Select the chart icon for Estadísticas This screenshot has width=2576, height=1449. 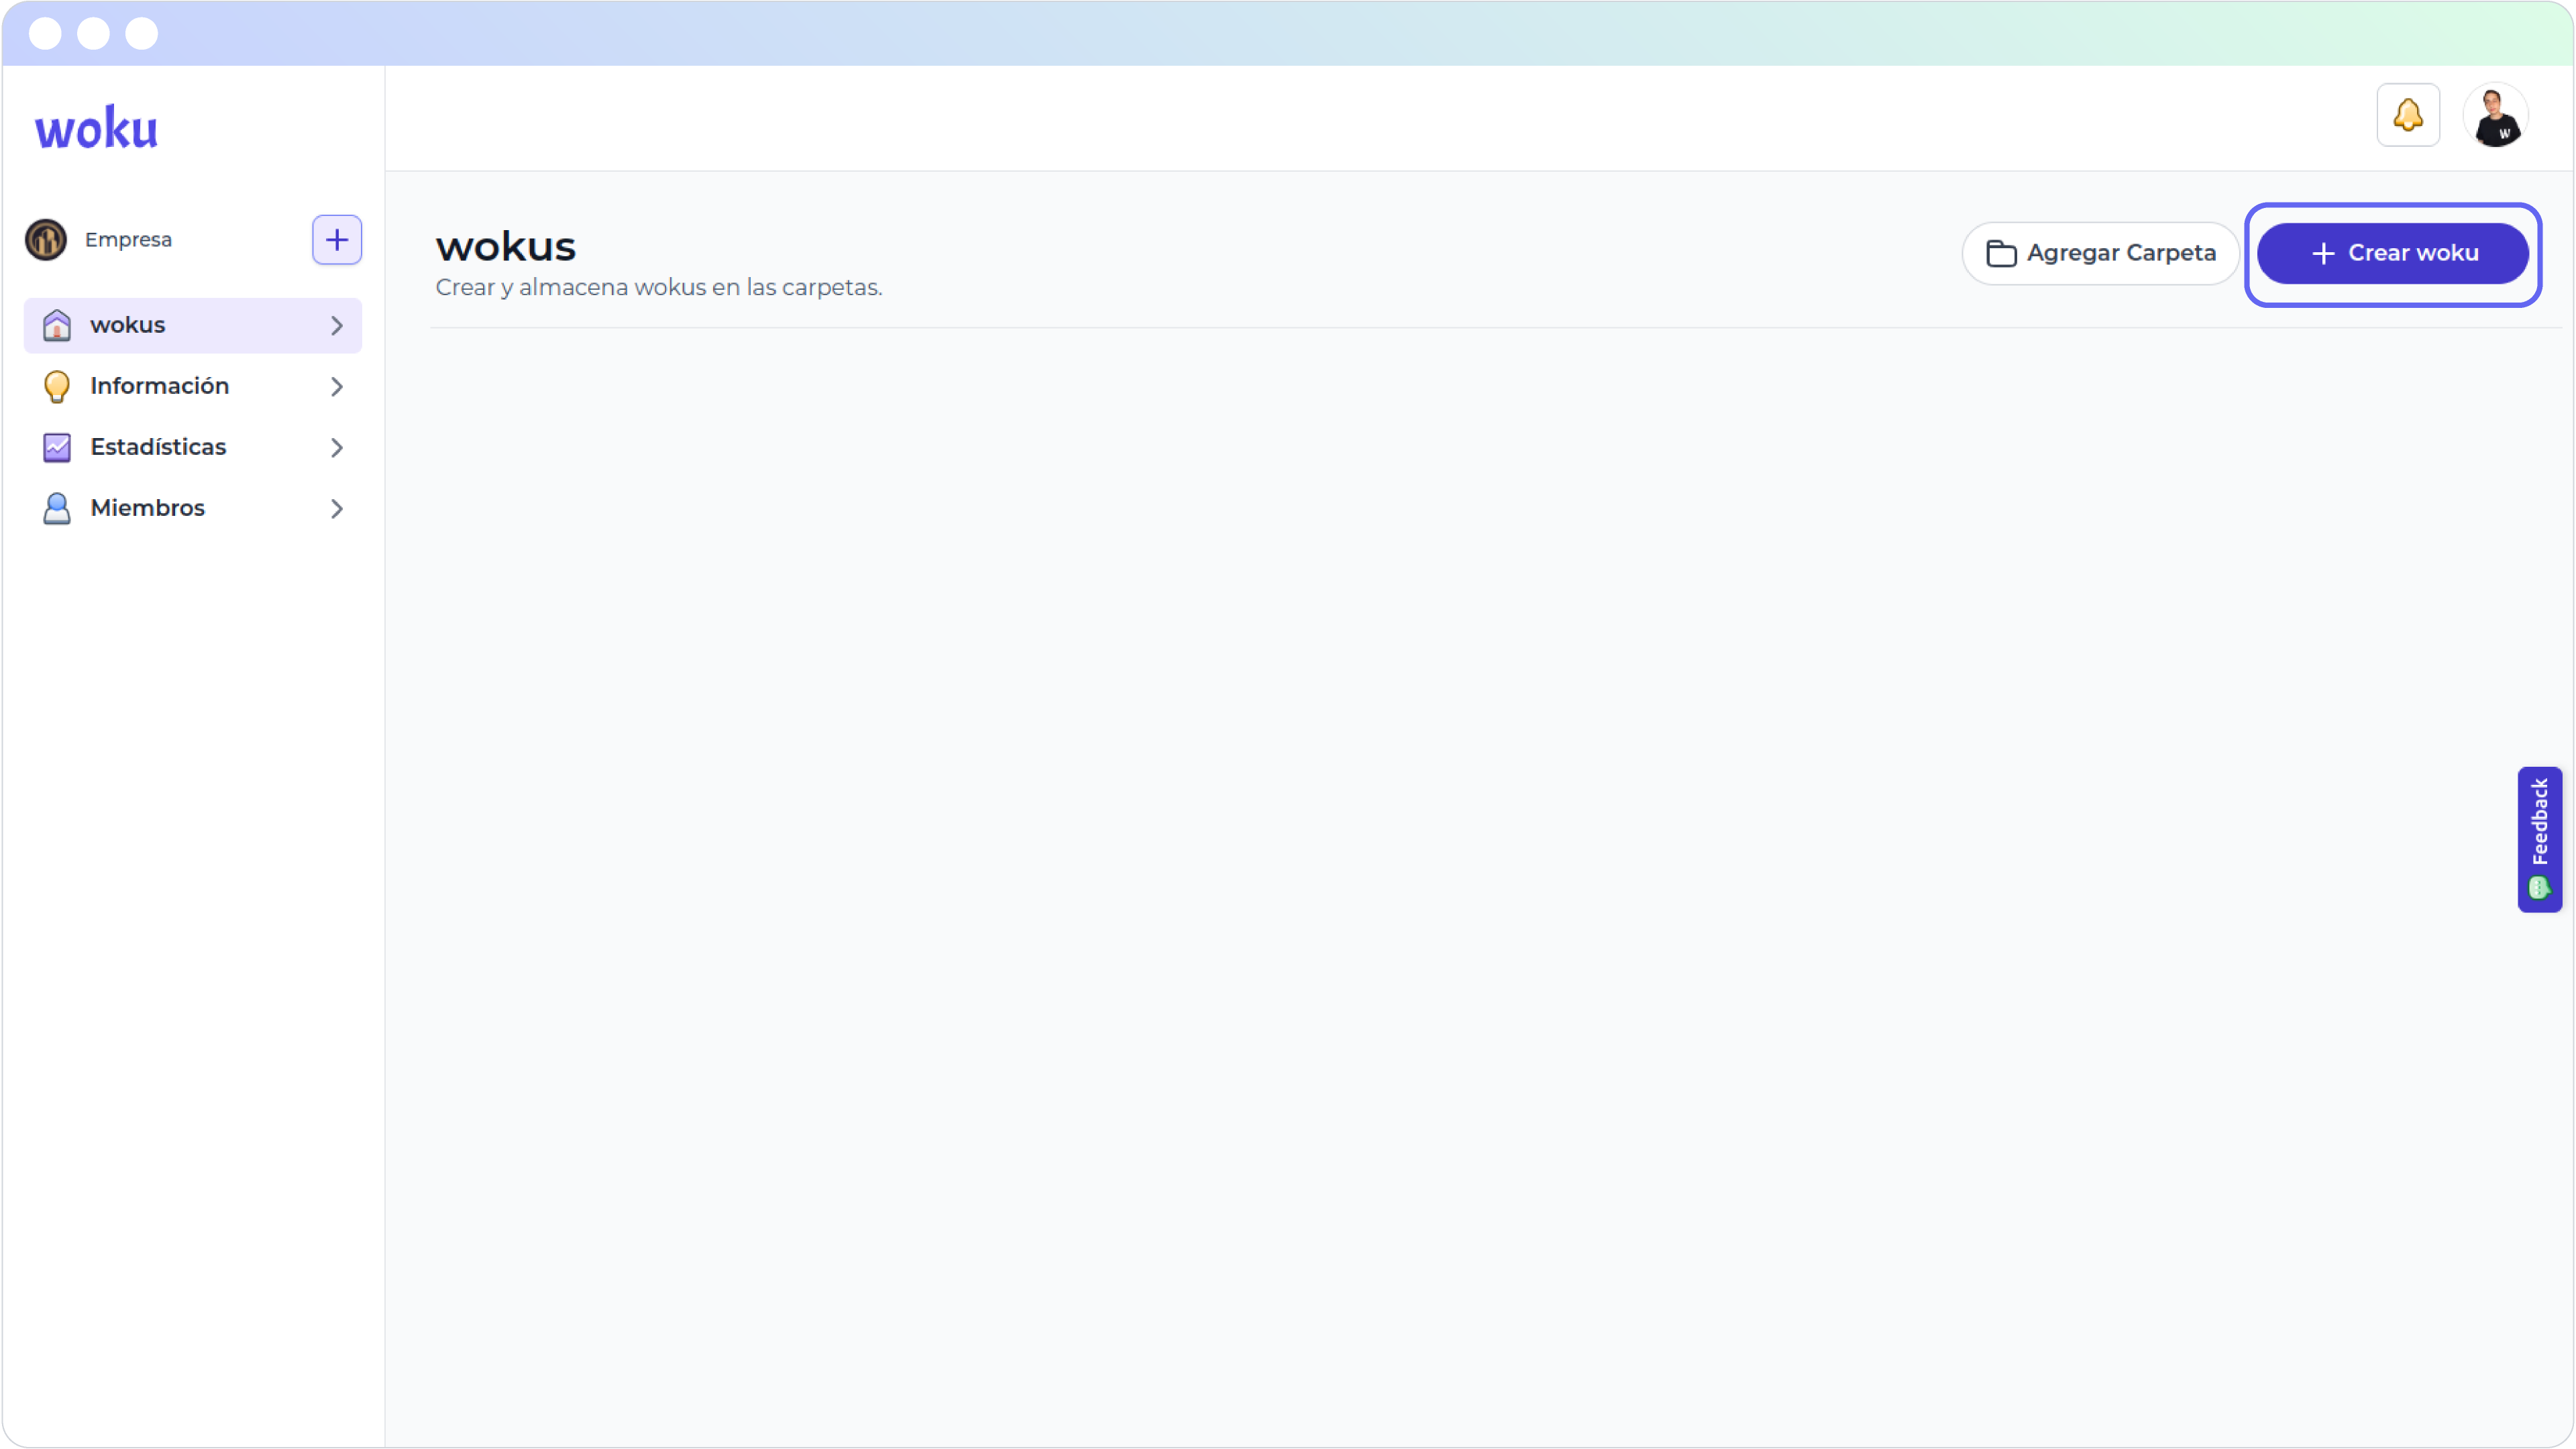pyautogui.click(x=56, y=447)
